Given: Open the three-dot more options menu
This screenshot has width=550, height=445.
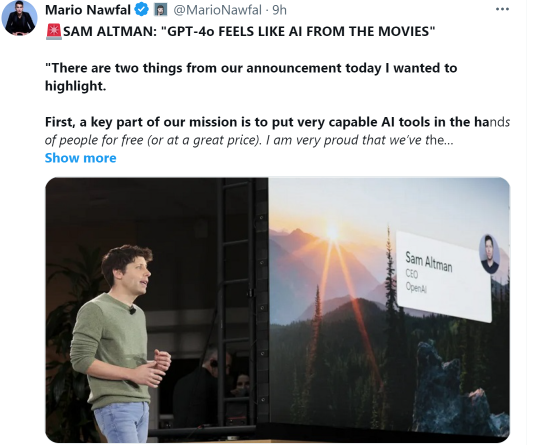Looking at the screenshot, I should 502,9.
